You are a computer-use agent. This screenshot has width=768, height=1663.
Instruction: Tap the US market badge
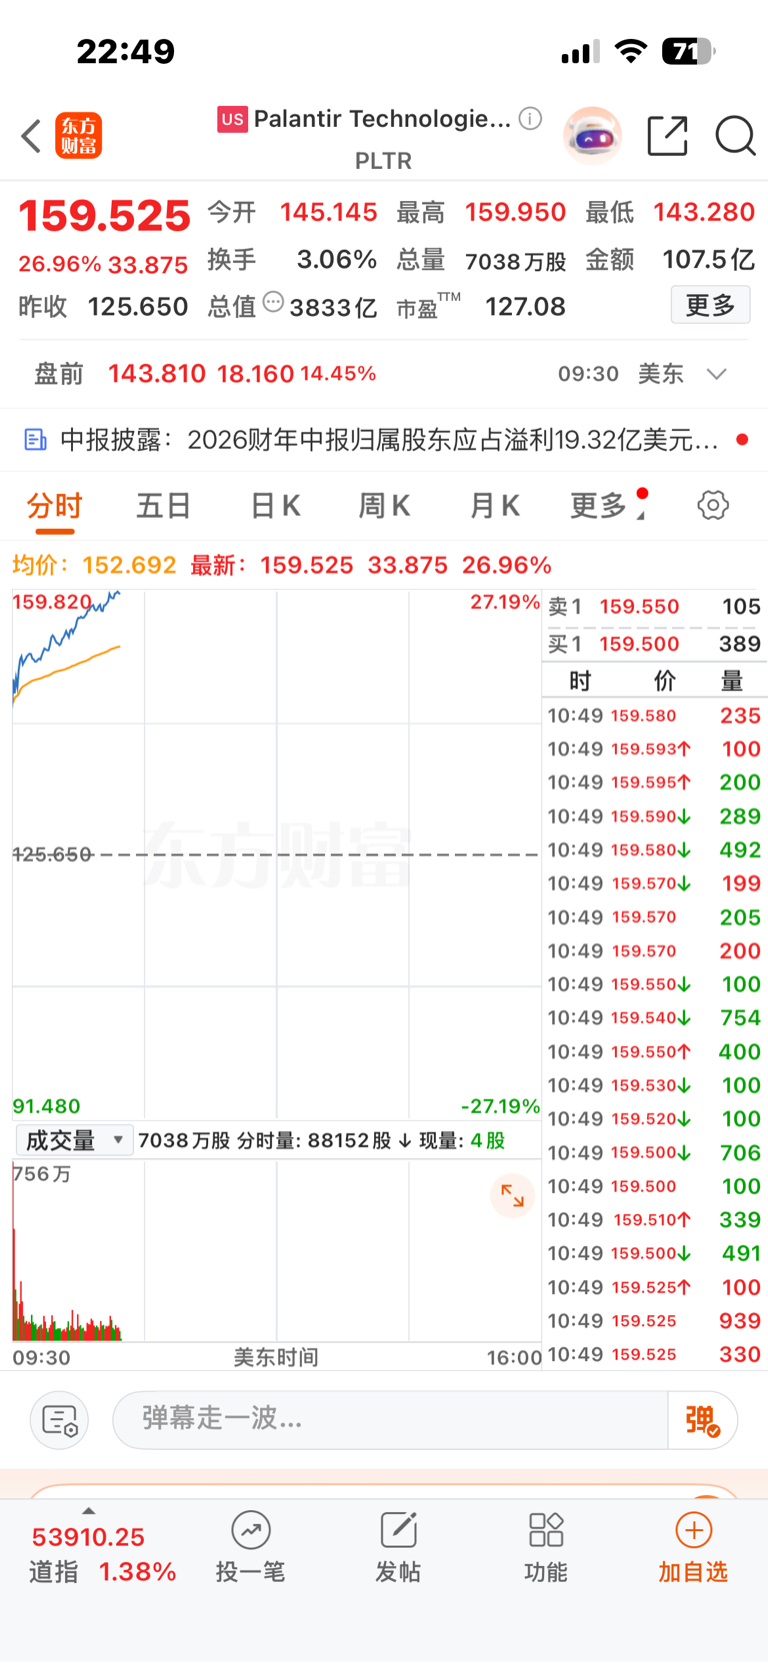coord(232,119)
